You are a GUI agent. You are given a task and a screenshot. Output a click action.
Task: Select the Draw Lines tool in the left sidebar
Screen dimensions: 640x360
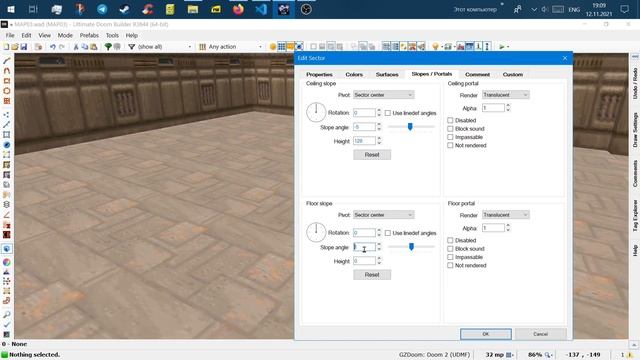point(7,61)
